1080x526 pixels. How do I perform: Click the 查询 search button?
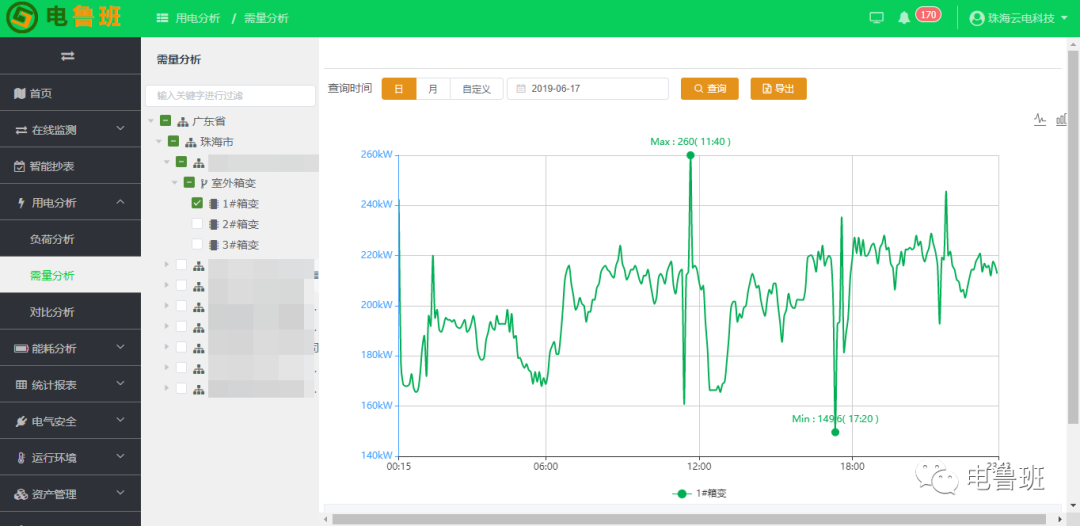(x=709, y=89)
